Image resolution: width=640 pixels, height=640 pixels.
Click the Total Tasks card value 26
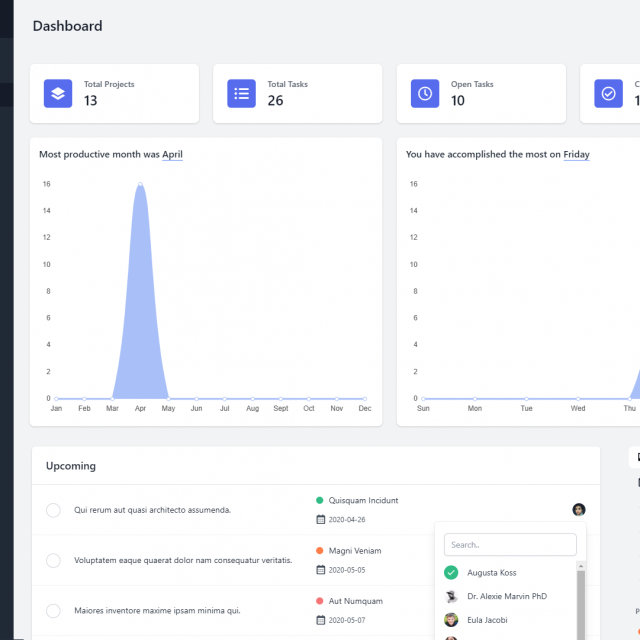[275, 100]
